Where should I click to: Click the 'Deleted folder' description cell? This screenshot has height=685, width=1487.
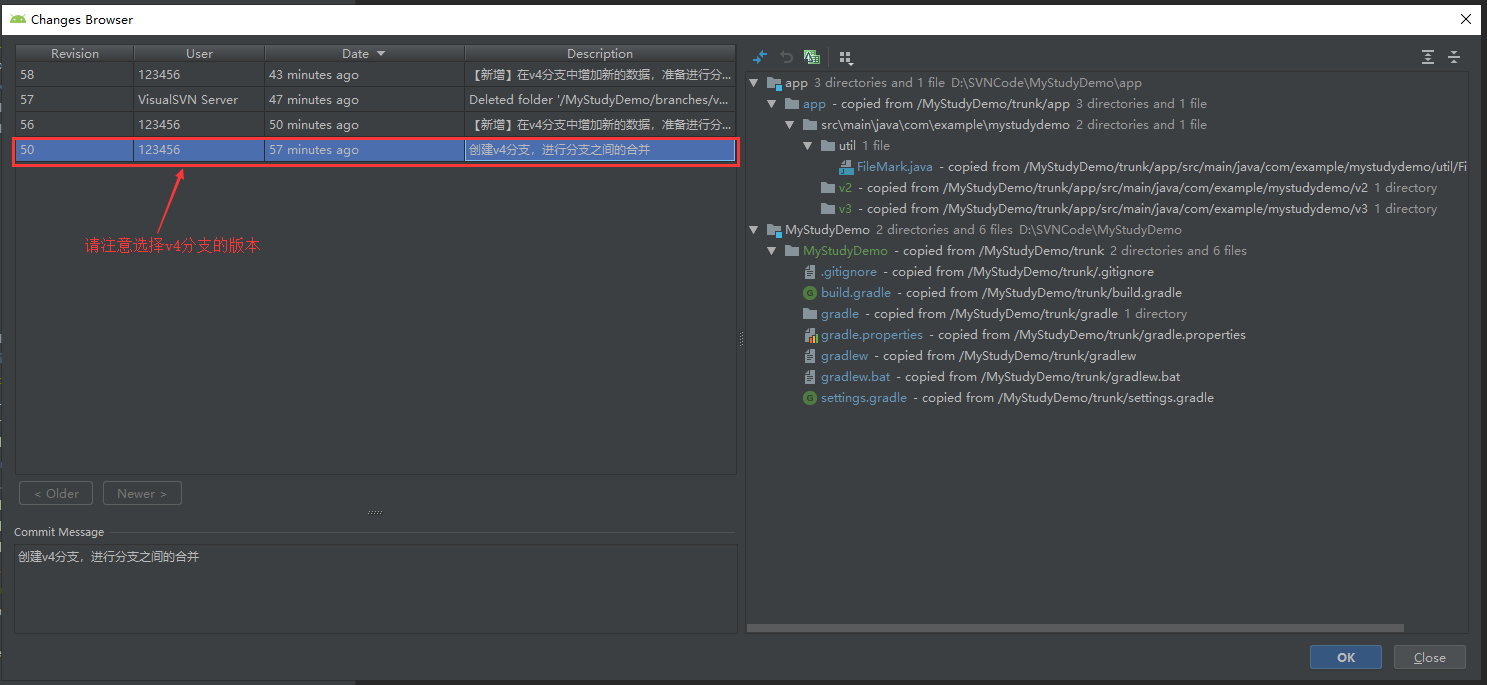click(x=600, y=100)
